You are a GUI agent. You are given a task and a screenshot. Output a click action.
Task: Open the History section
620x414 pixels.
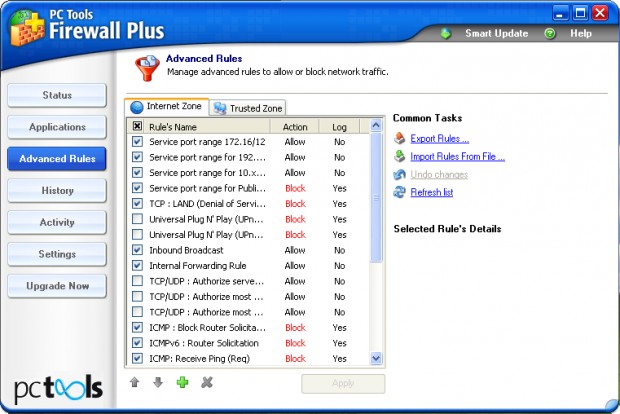pos(57,191)
